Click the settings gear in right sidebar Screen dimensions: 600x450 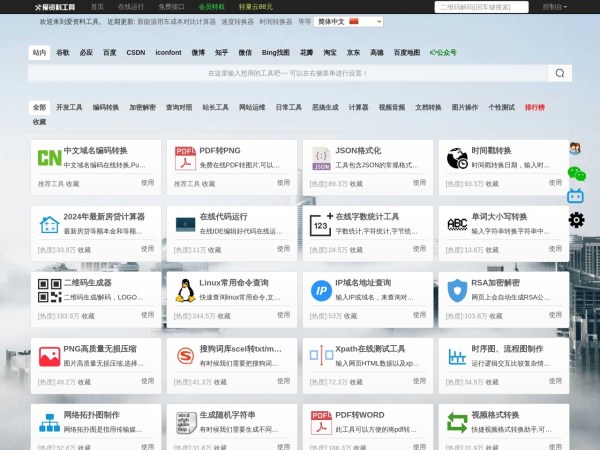pos(576,220)
